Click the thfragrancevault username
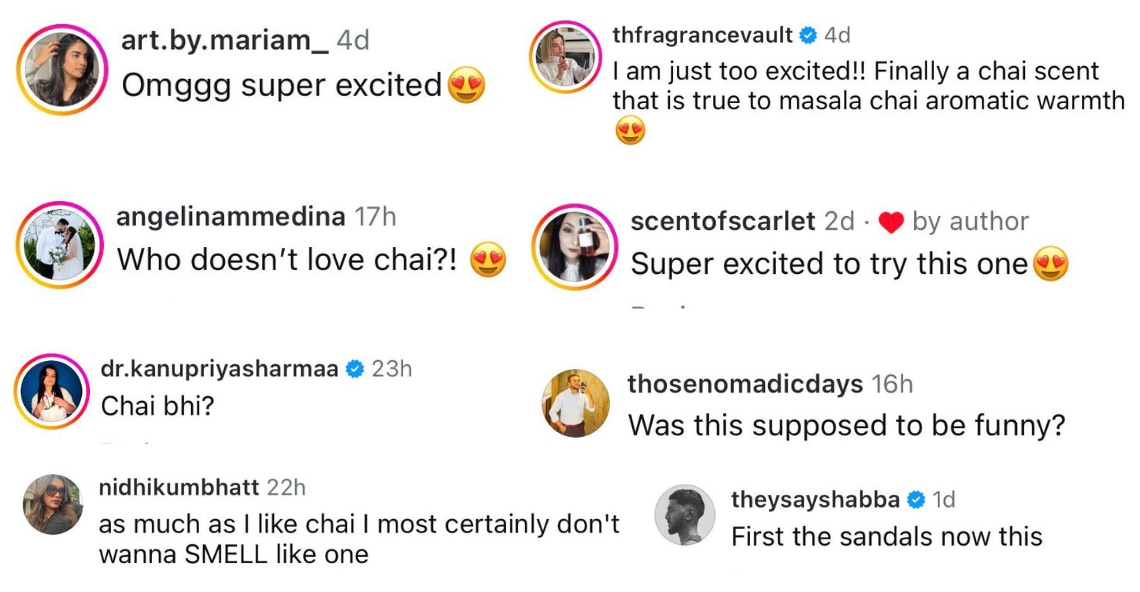1140x592 pixels. pos(702,35)
